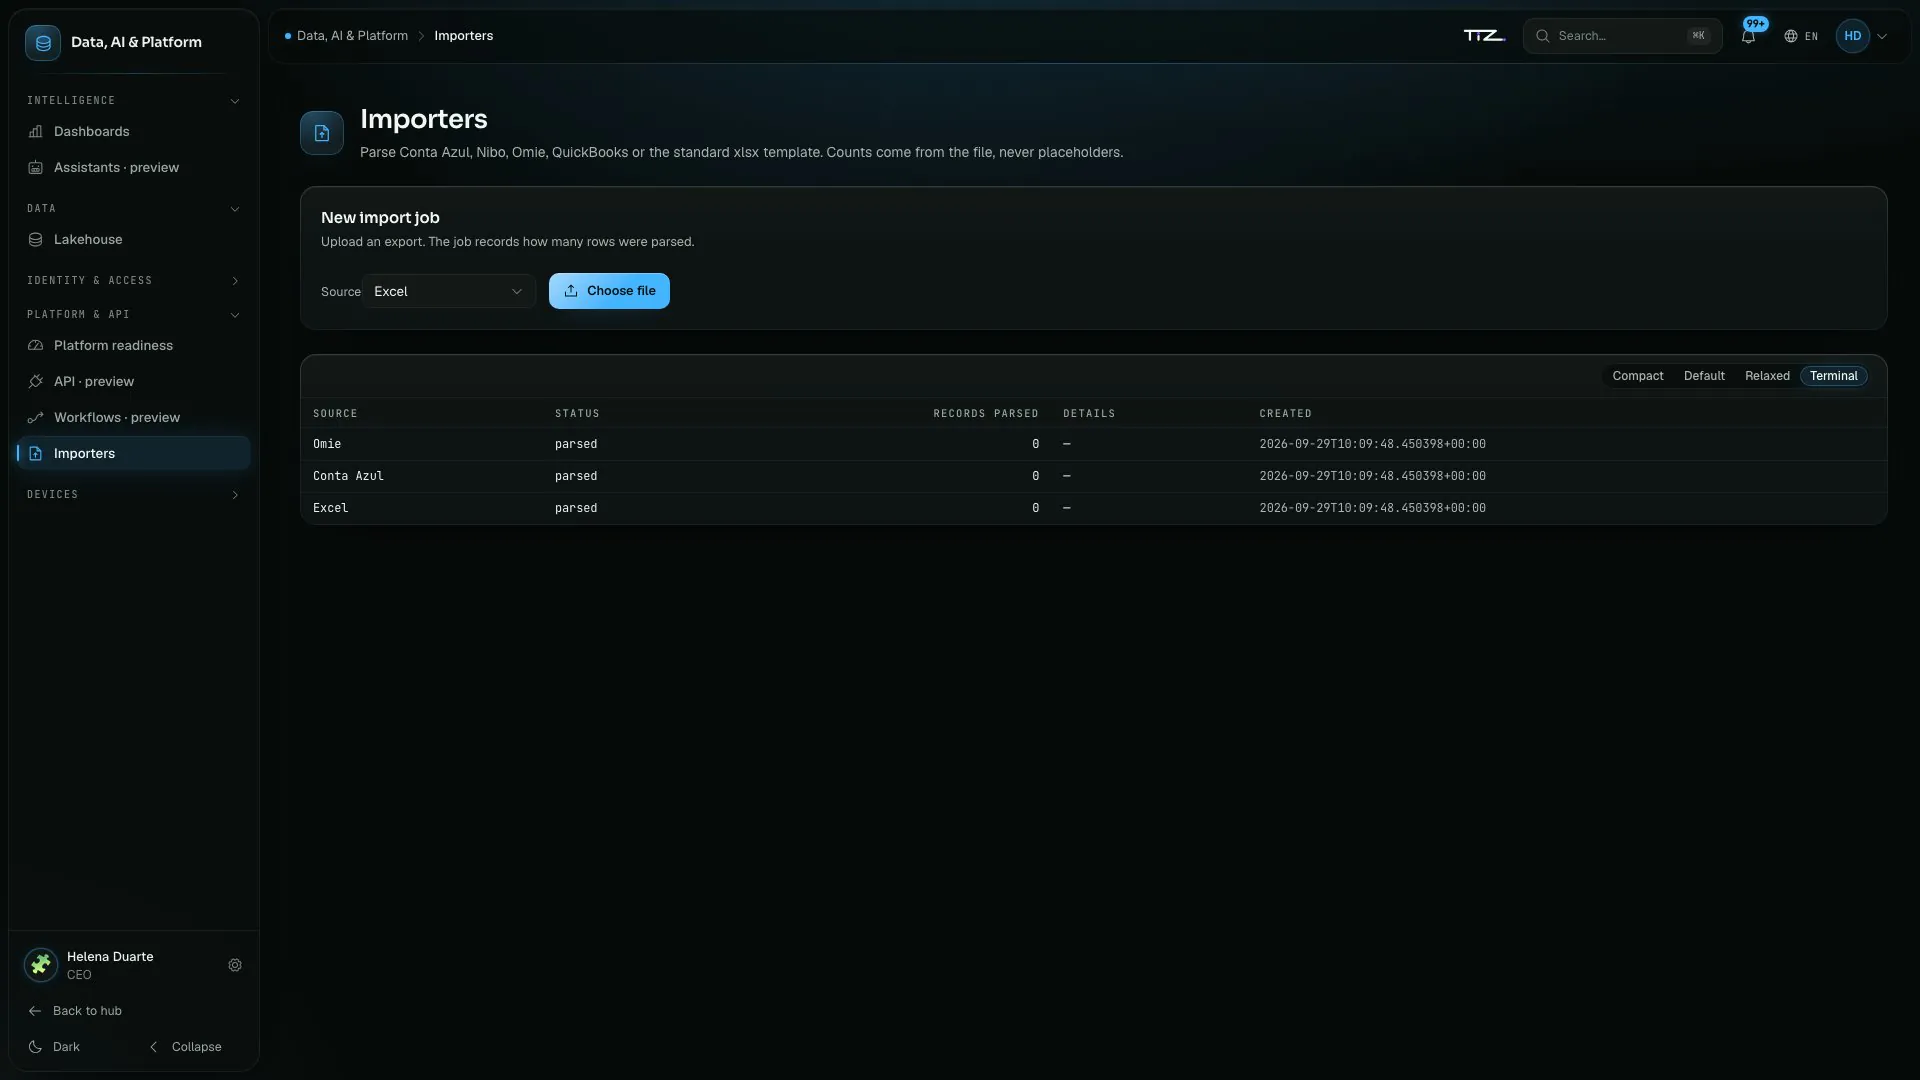
Task: Open the notifications bell
Action: (1748, 36)
